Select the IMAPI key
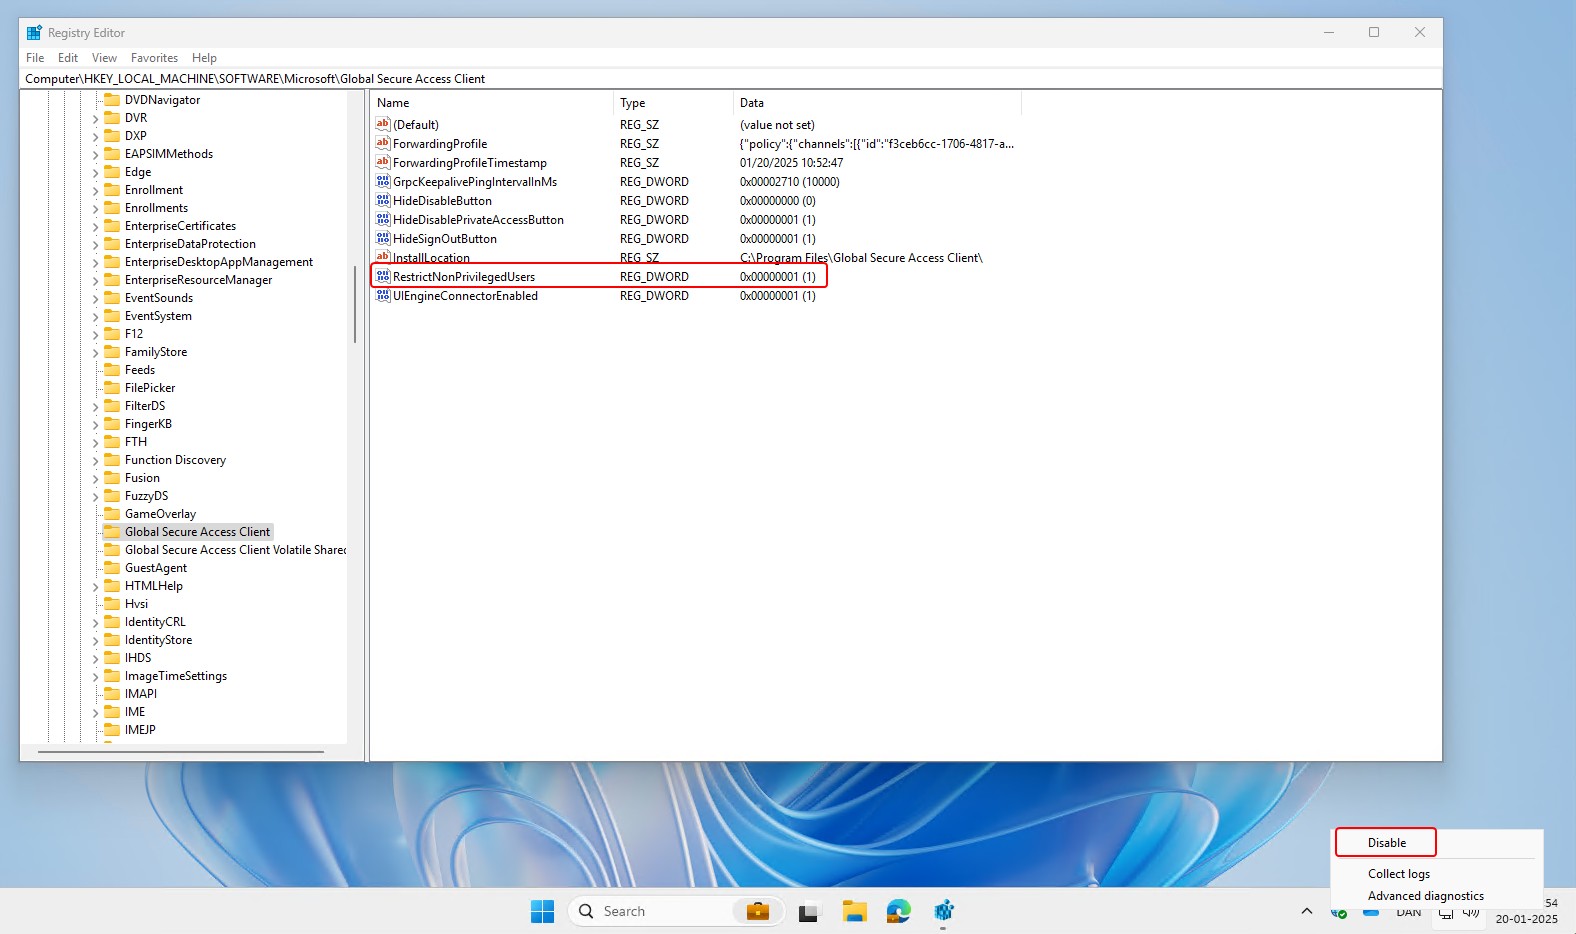The height and width of the screenshot is (934, 1576). click(141, 694)
